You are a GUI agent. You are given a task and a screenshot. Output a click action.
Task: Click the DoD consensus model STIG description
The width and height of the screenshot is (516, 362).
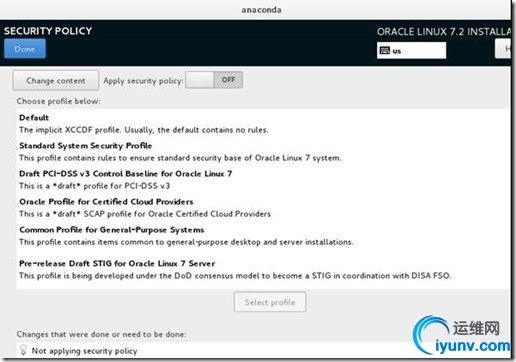(x=235, y=276)
